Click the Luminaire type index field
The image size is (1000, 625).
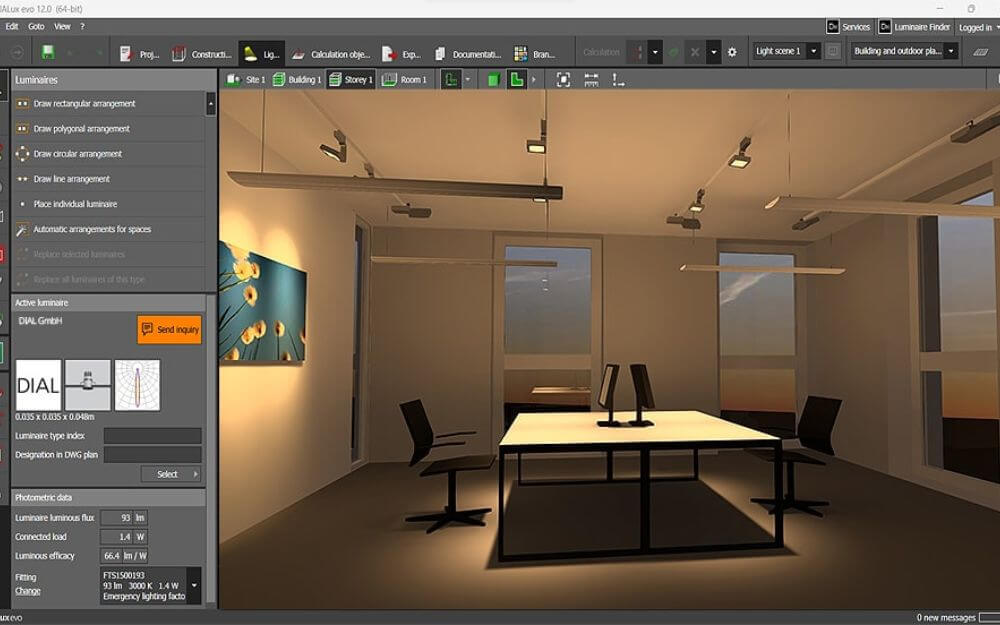pyautogui.click(x=152, y=436)
